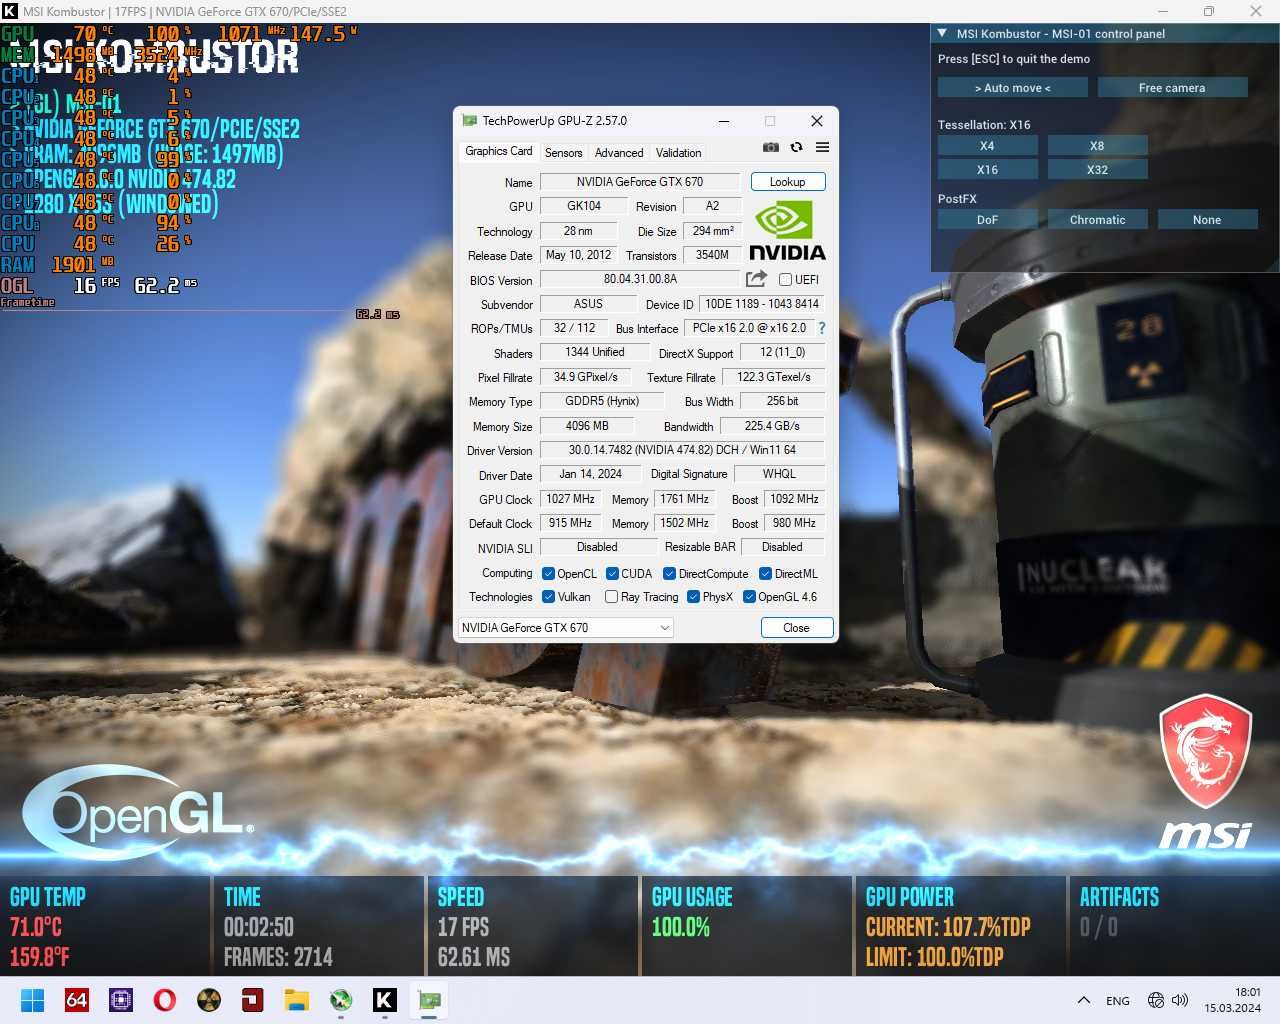
Task: Set tessellation to X4
Action: 987,146
